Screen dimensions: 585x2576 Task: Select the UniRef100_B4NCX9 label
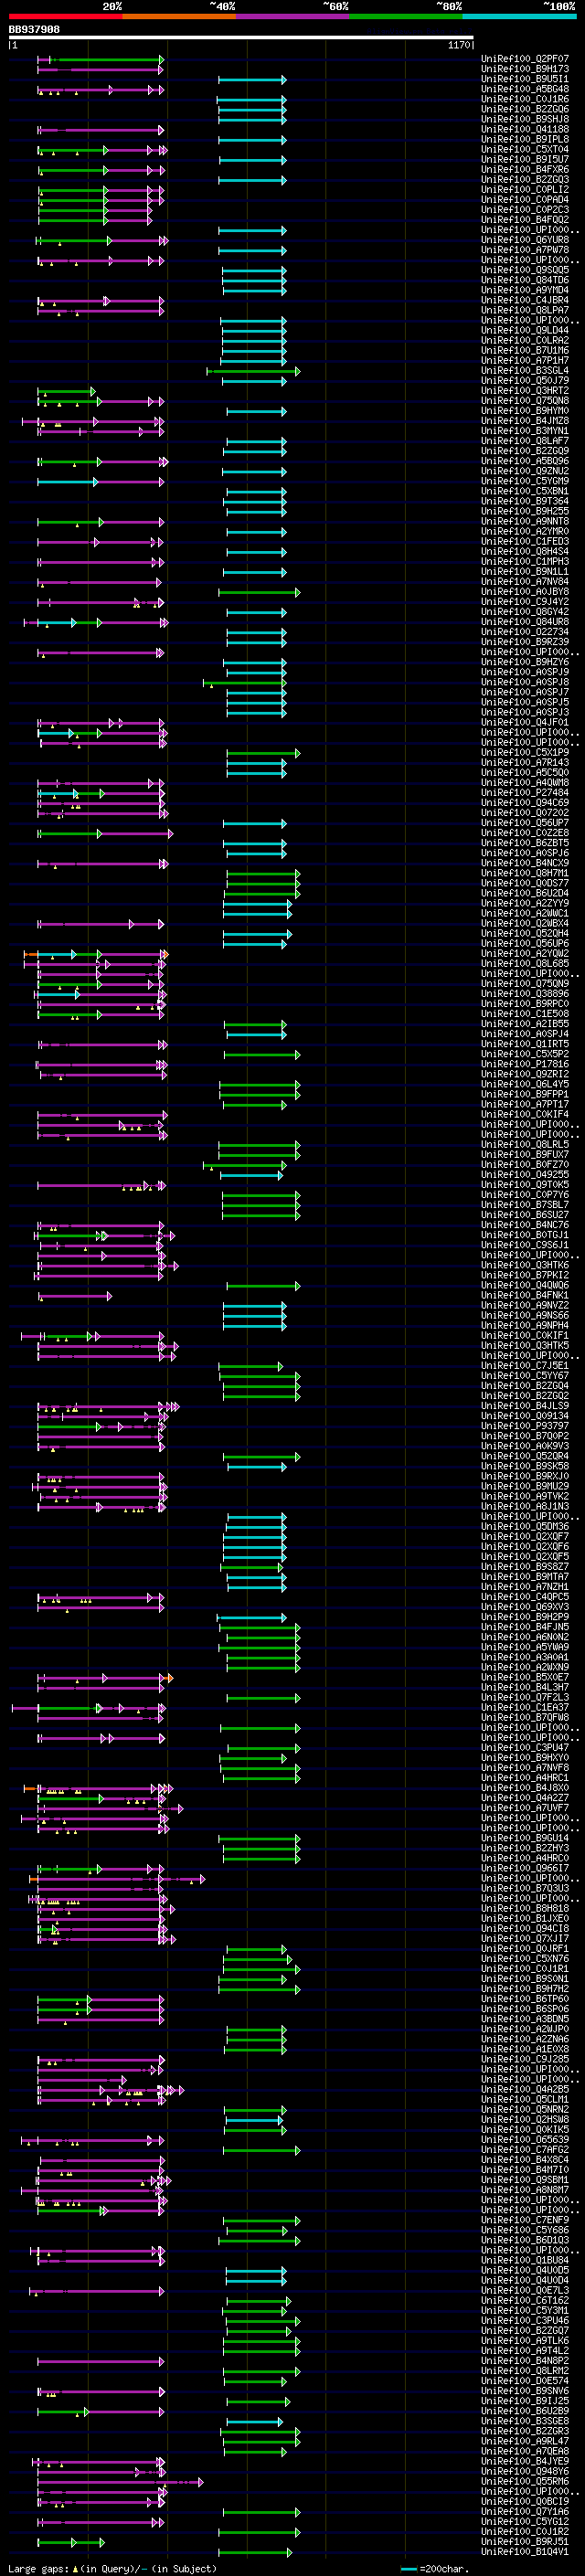click(525, 863)
